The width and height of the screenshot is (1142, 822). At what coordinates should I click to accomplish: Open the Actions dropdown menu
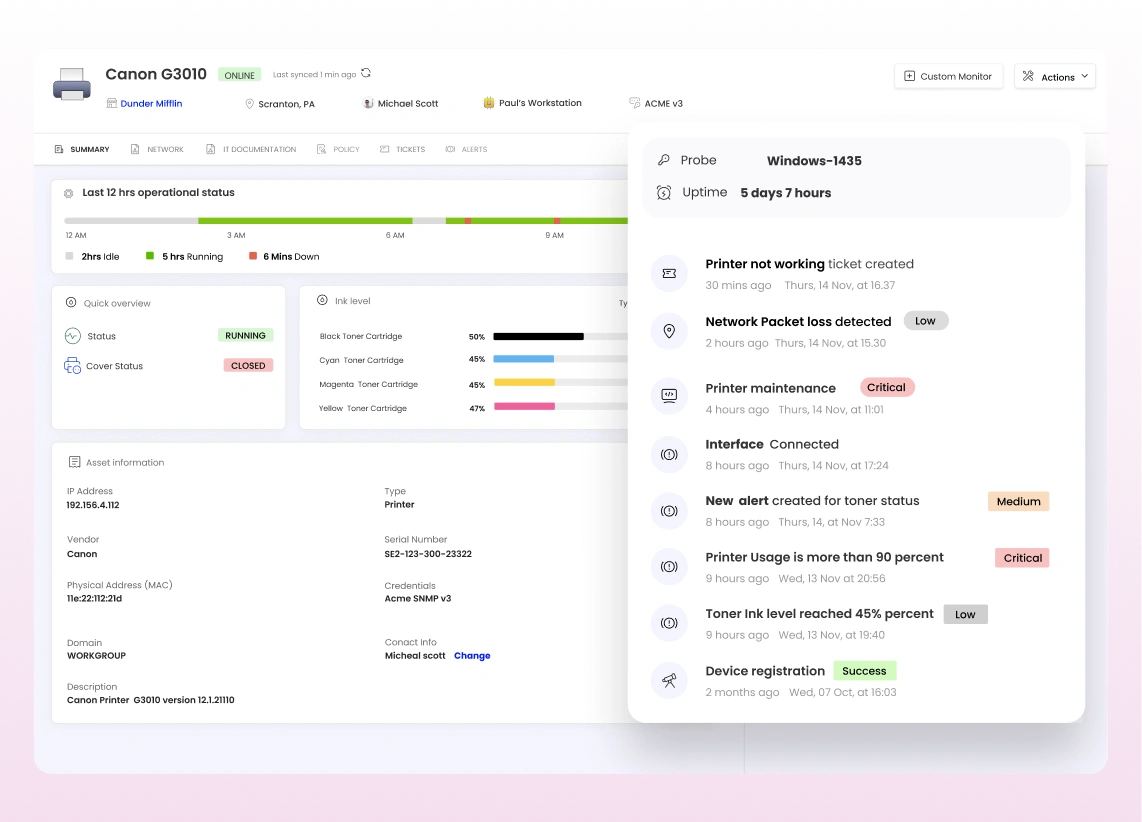(x=1054, y=77)
